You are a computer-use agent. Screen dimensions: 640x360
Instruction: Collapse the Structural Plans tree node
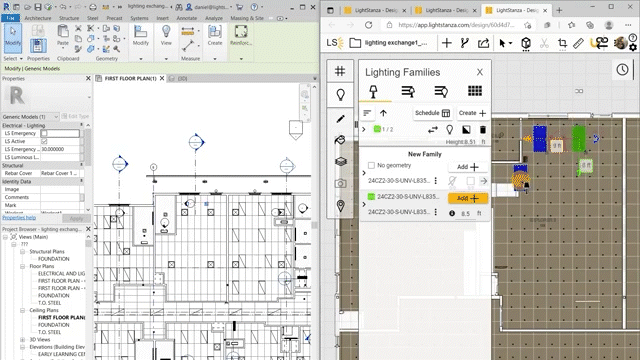click(22, 252)
